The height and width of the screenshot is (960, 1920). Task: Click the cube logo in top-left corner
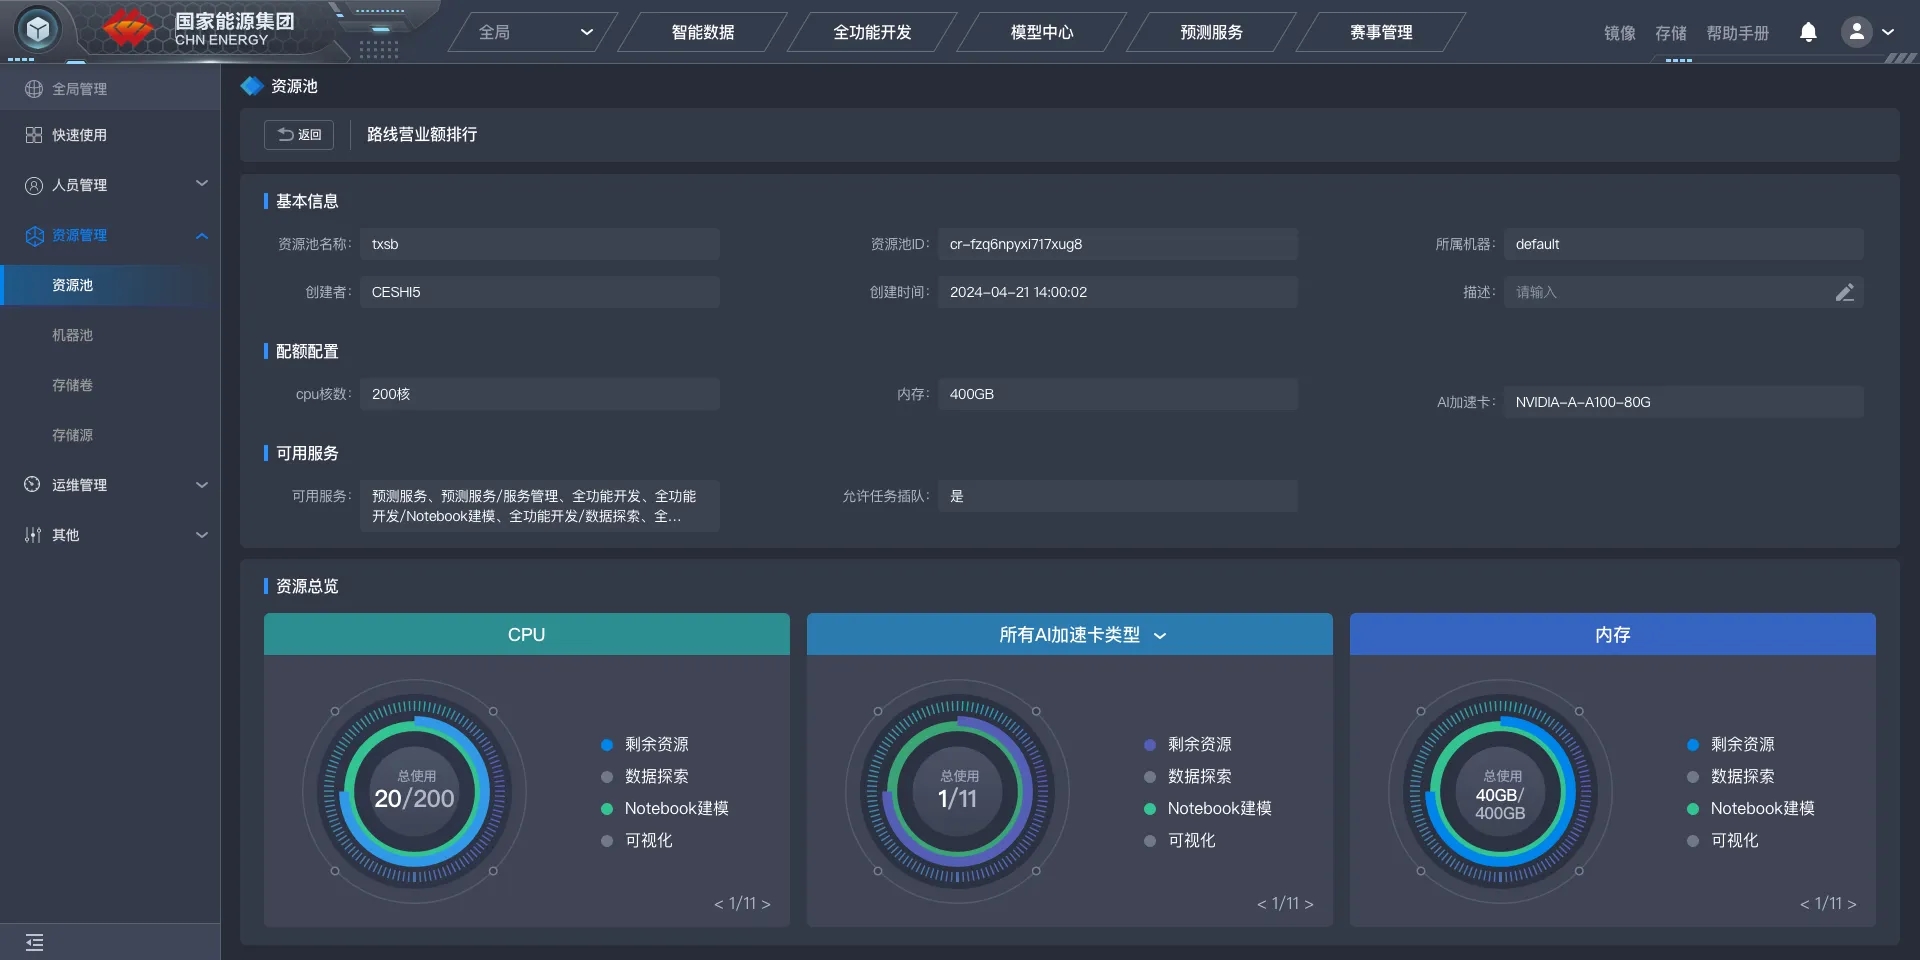click(38, 30)
